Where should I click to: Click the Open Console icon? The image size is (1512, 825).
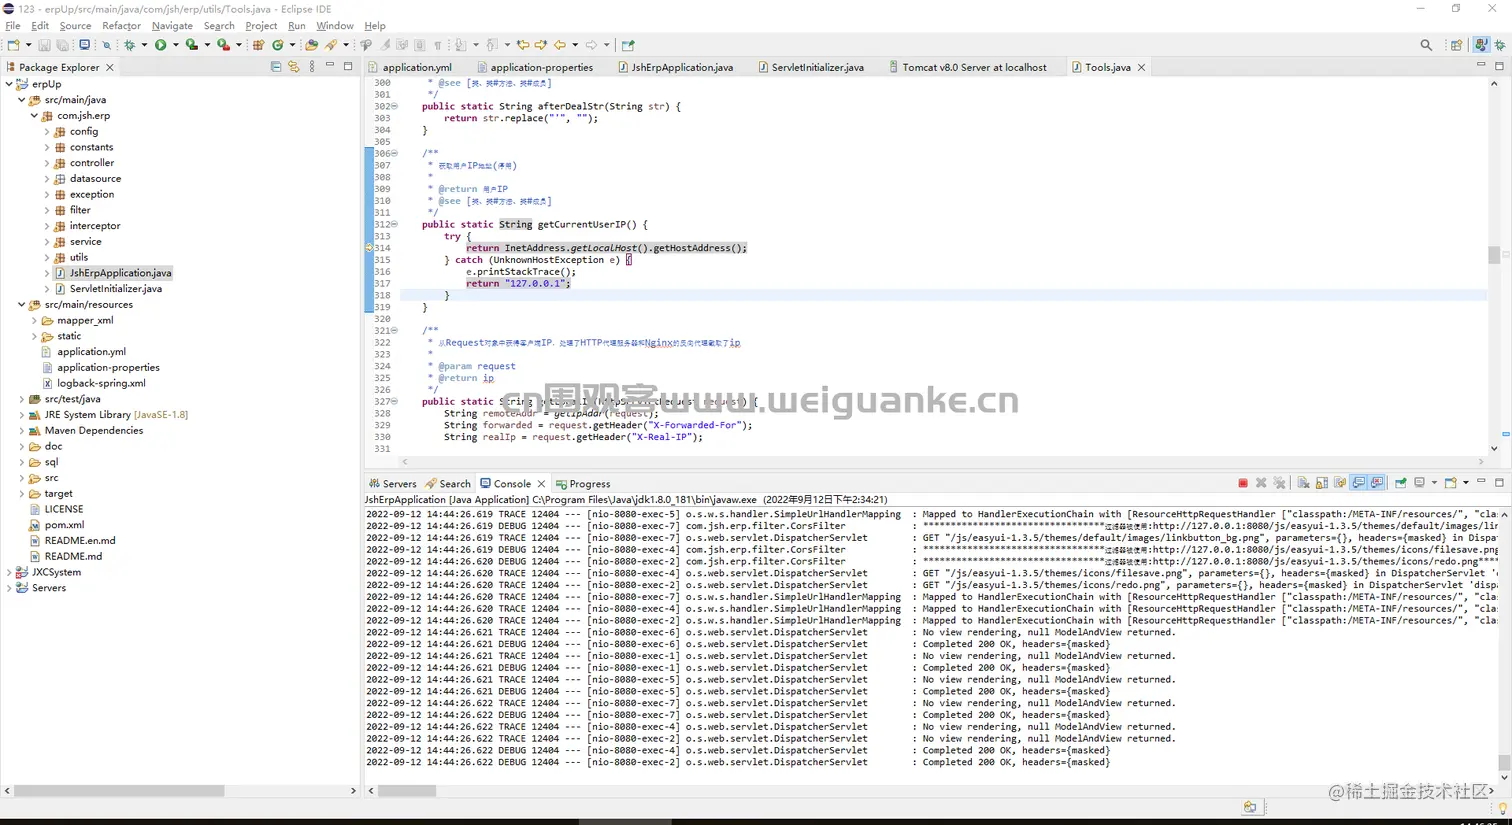point(1451,483)
